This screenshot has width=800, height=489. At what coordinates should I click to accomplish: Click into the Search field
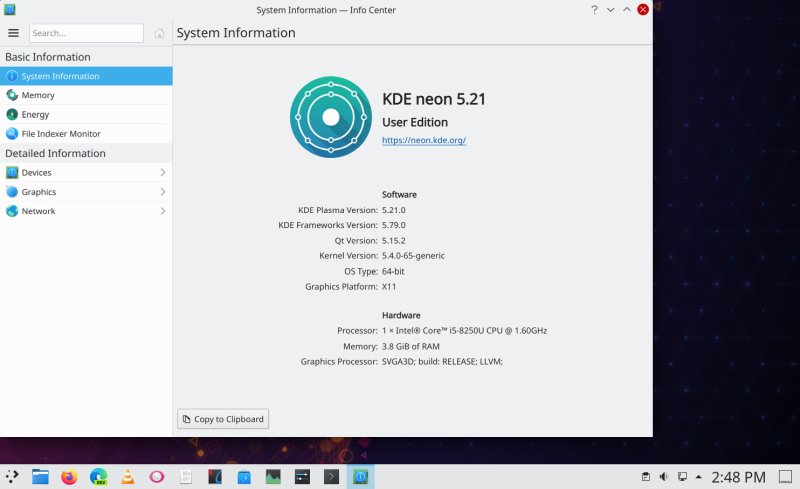coord(86,33)
